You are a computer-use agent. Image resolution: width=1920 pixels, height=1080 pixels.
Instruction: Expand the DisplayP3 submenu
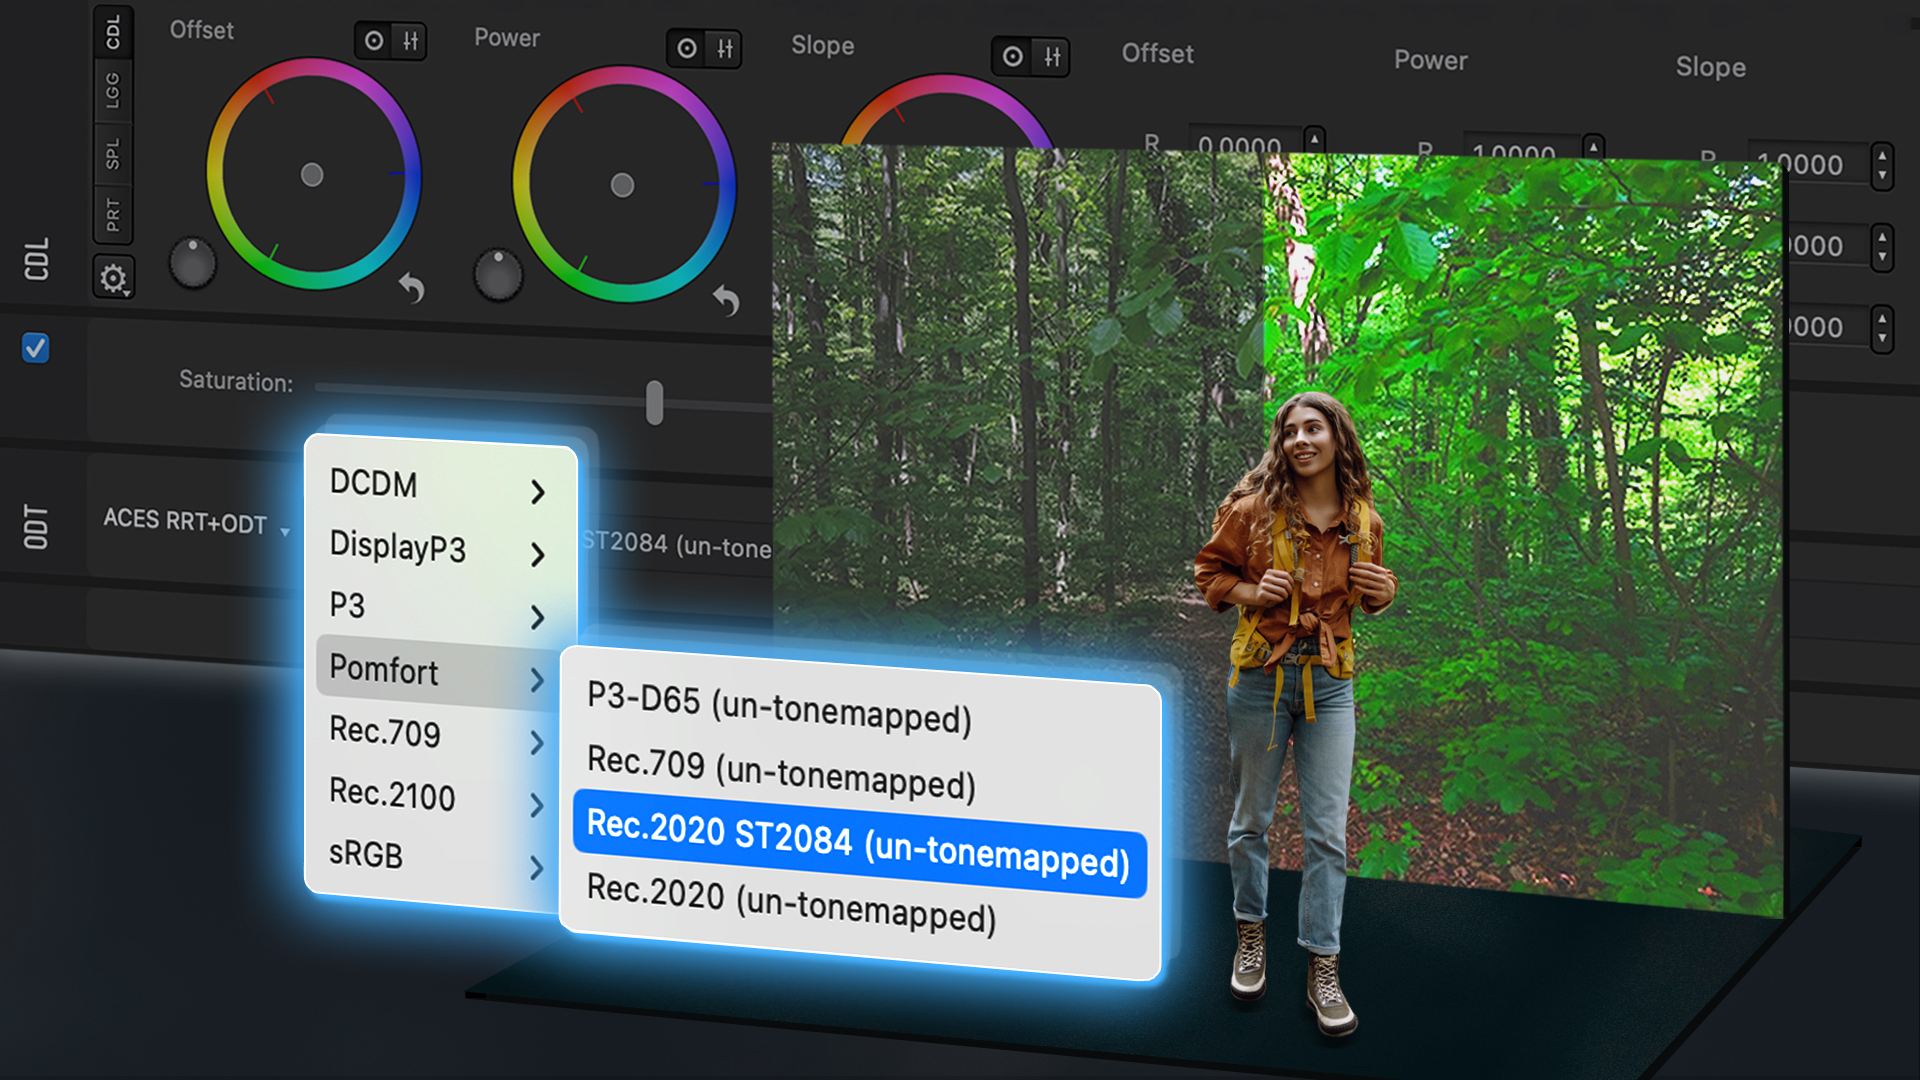click(x=440, y=548)
